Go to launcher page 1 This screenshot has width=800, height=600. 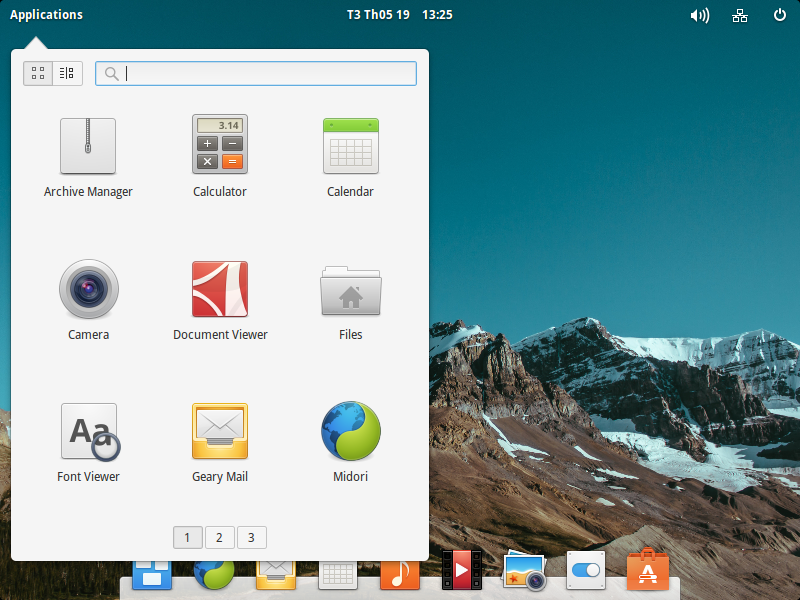188,538
